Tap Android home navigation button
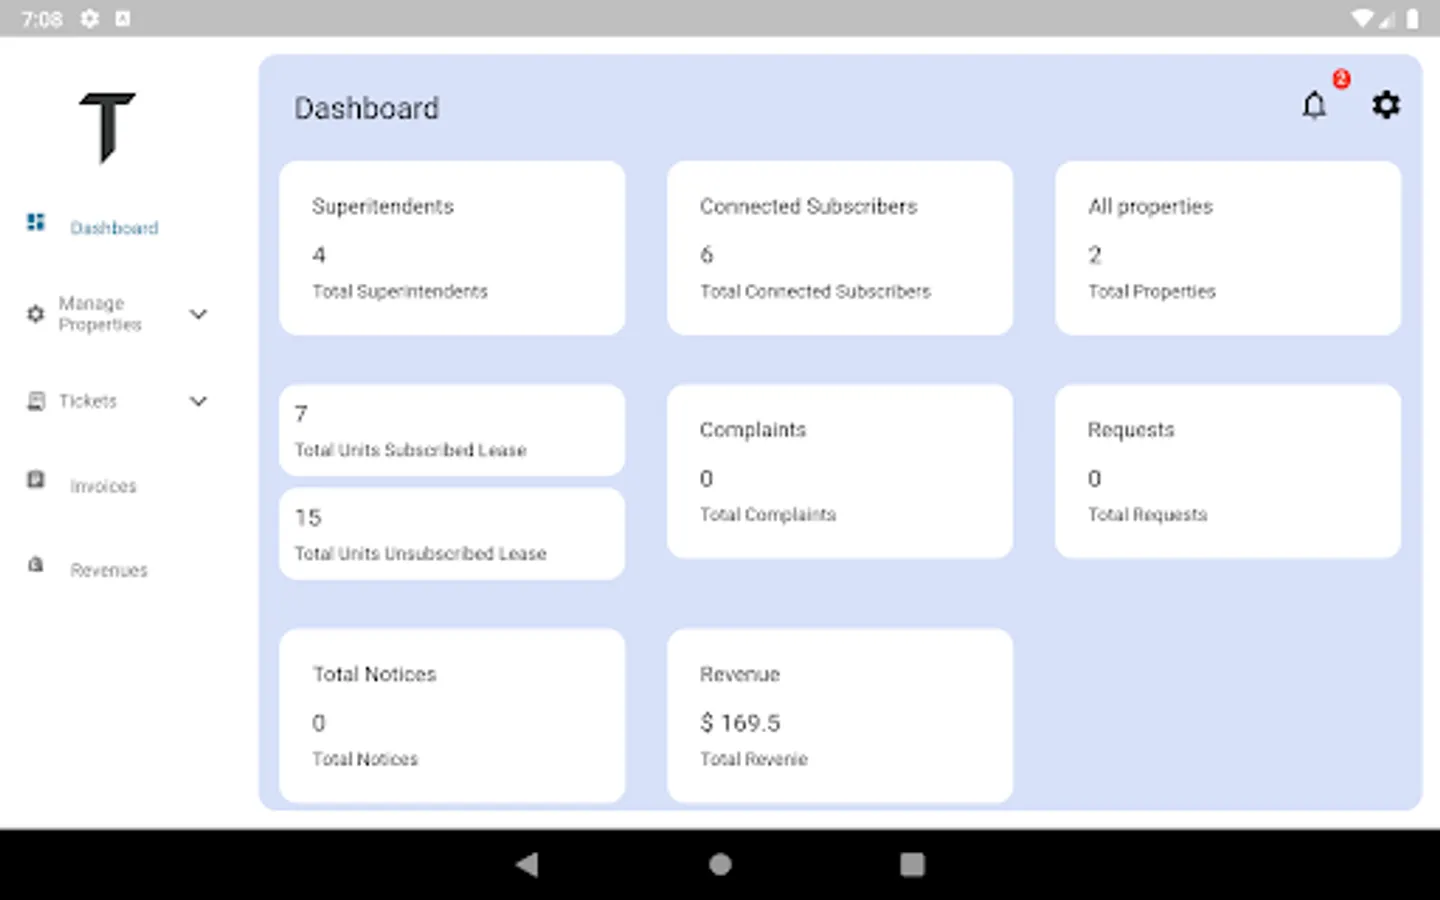This screenshot has height=900, width=1440. pos(720,864)
